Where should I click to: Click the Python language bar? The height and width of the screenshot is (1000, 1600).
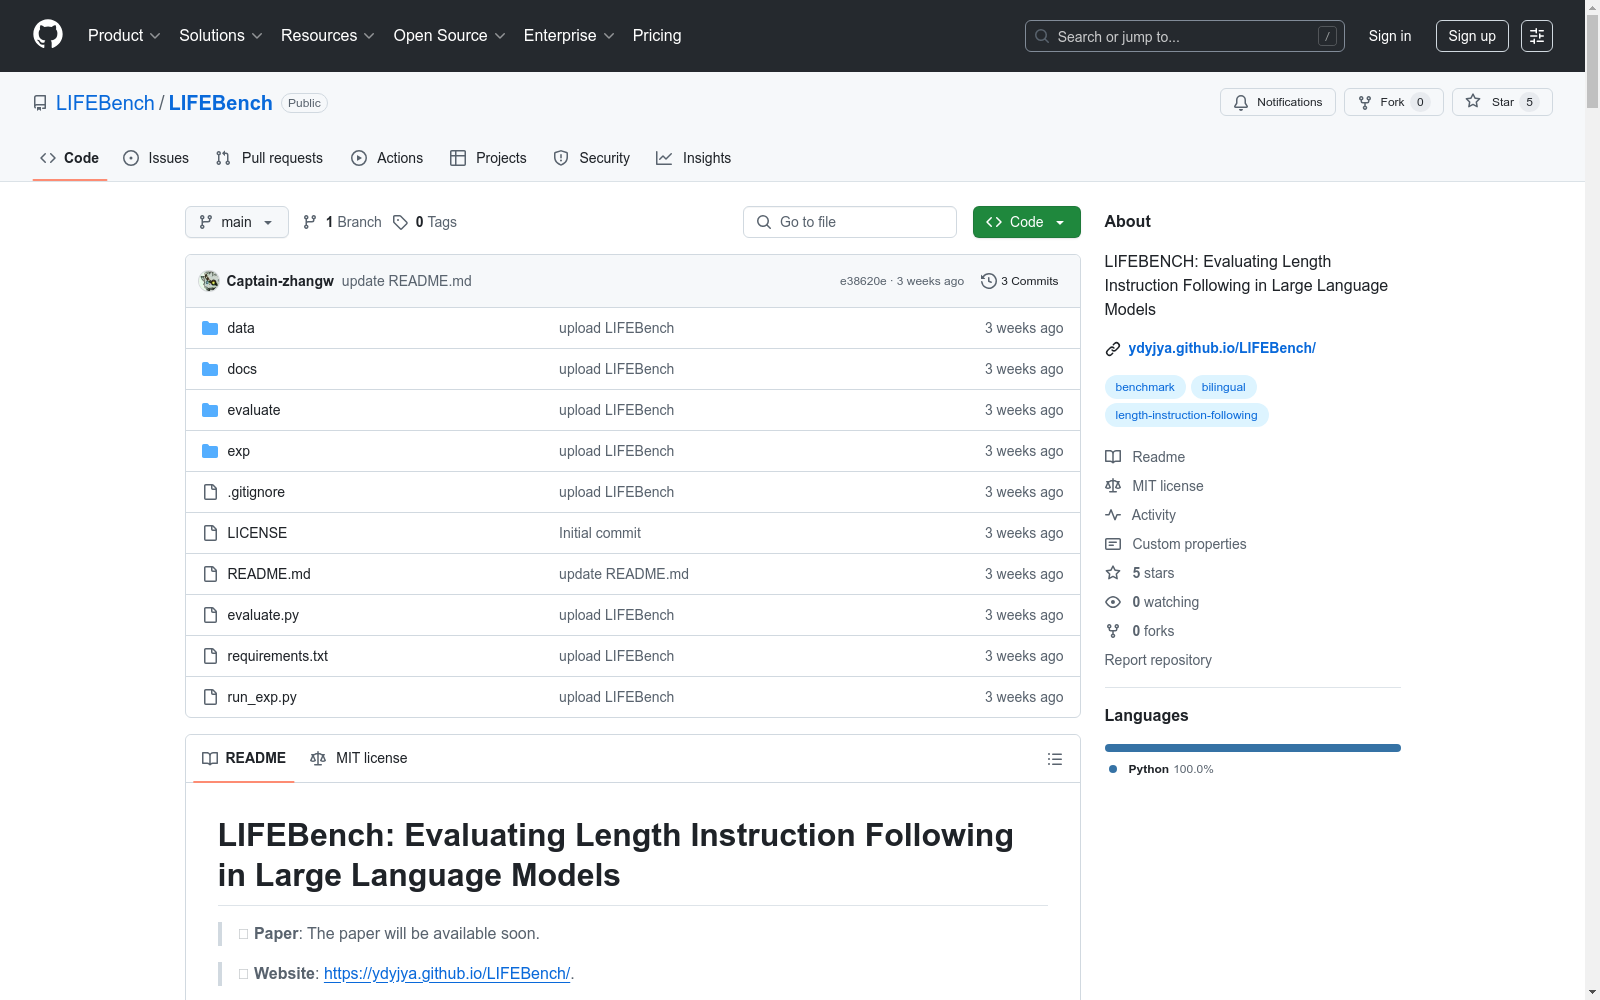pos(1253,748)
